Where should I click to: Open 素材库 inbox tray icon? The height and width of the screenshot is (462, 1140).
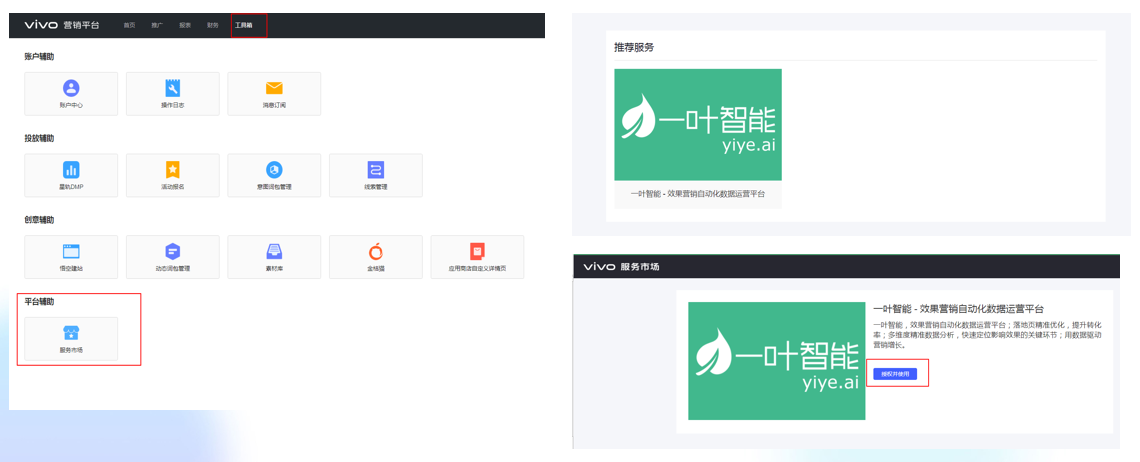tap(274, 252)
